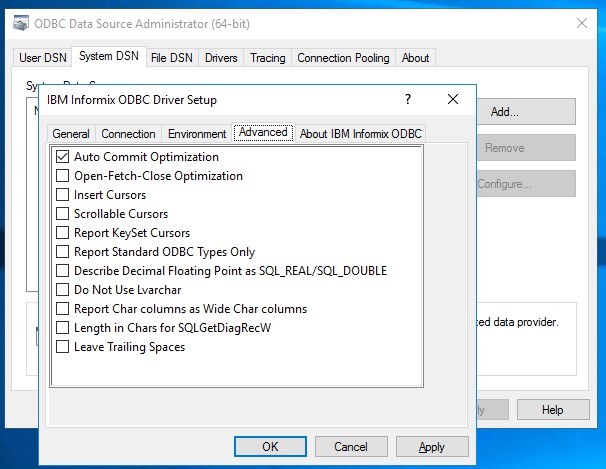Open About IBM Informix ODBC tab
Screen dimensions: 606x469
tap(361, 134)
